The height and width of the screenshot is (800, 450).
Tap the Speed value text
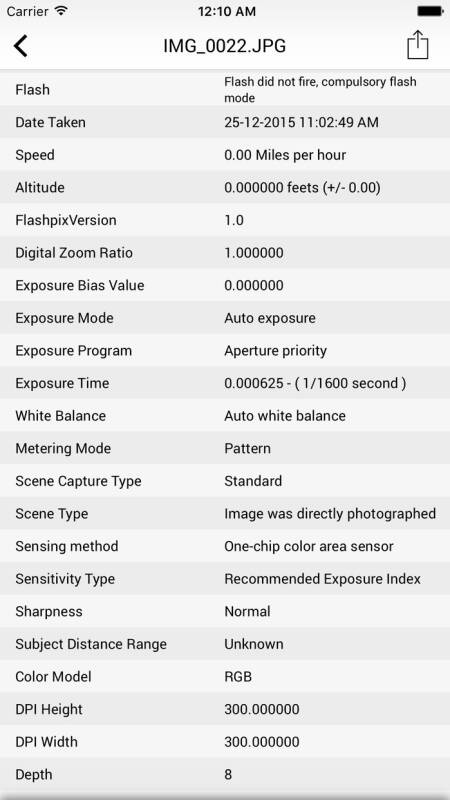[285, 155]
